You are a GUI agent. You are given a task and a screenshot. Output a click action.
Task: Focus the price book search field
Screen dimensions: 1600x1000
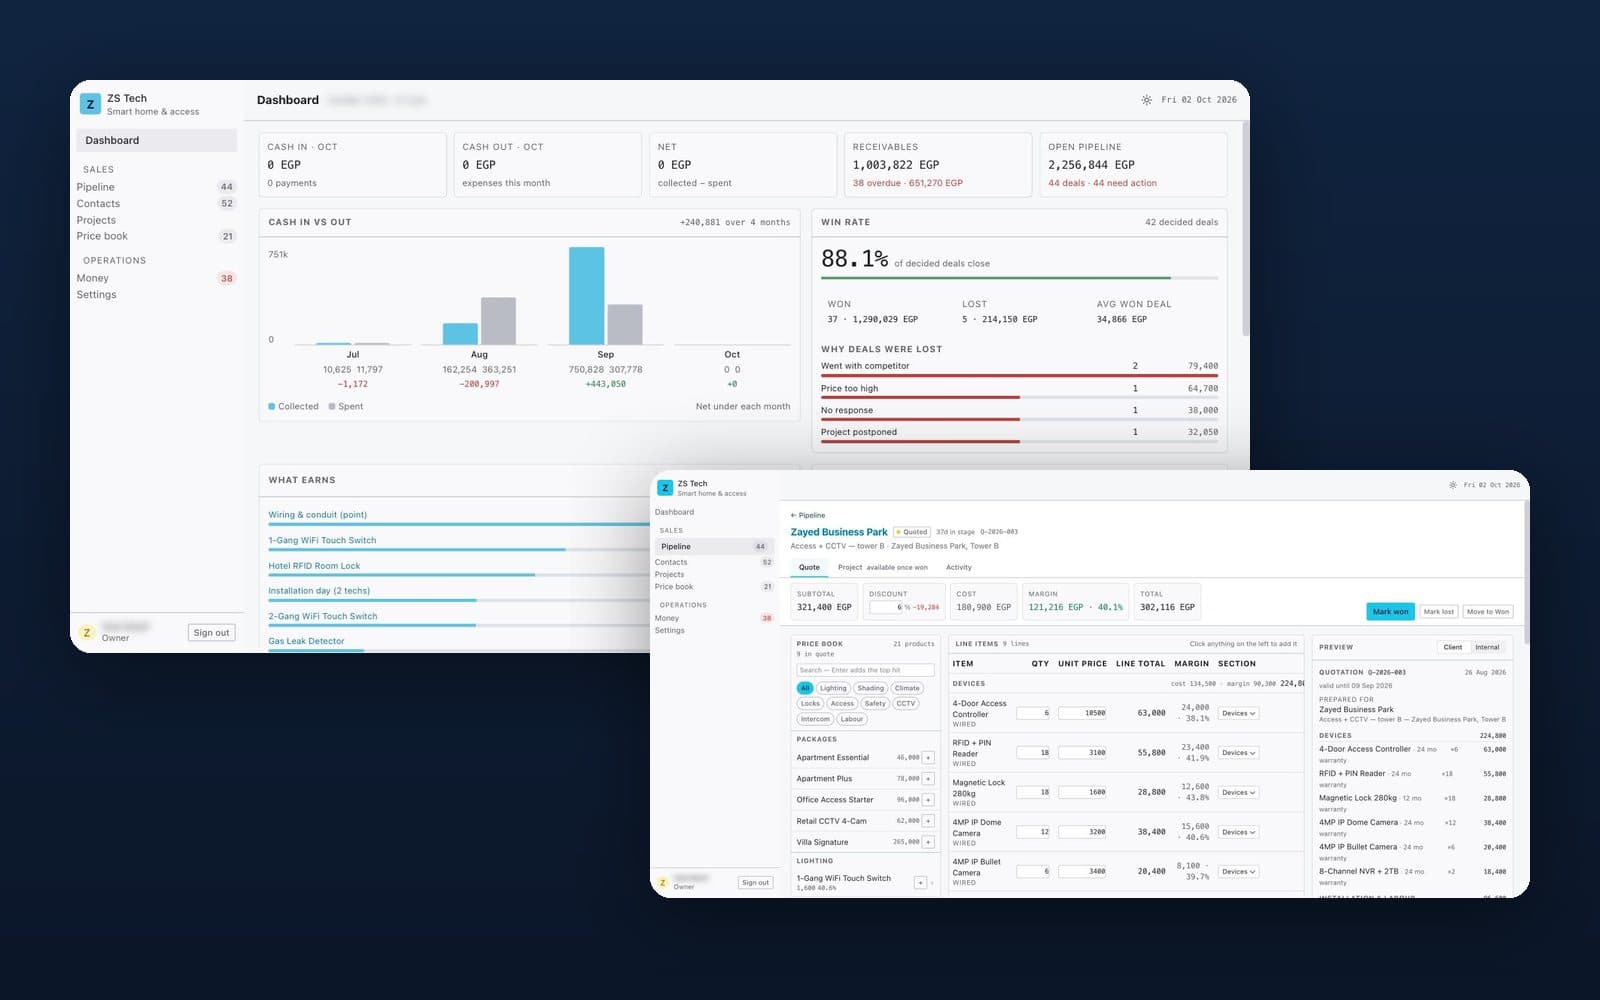(x=865, y=670)
